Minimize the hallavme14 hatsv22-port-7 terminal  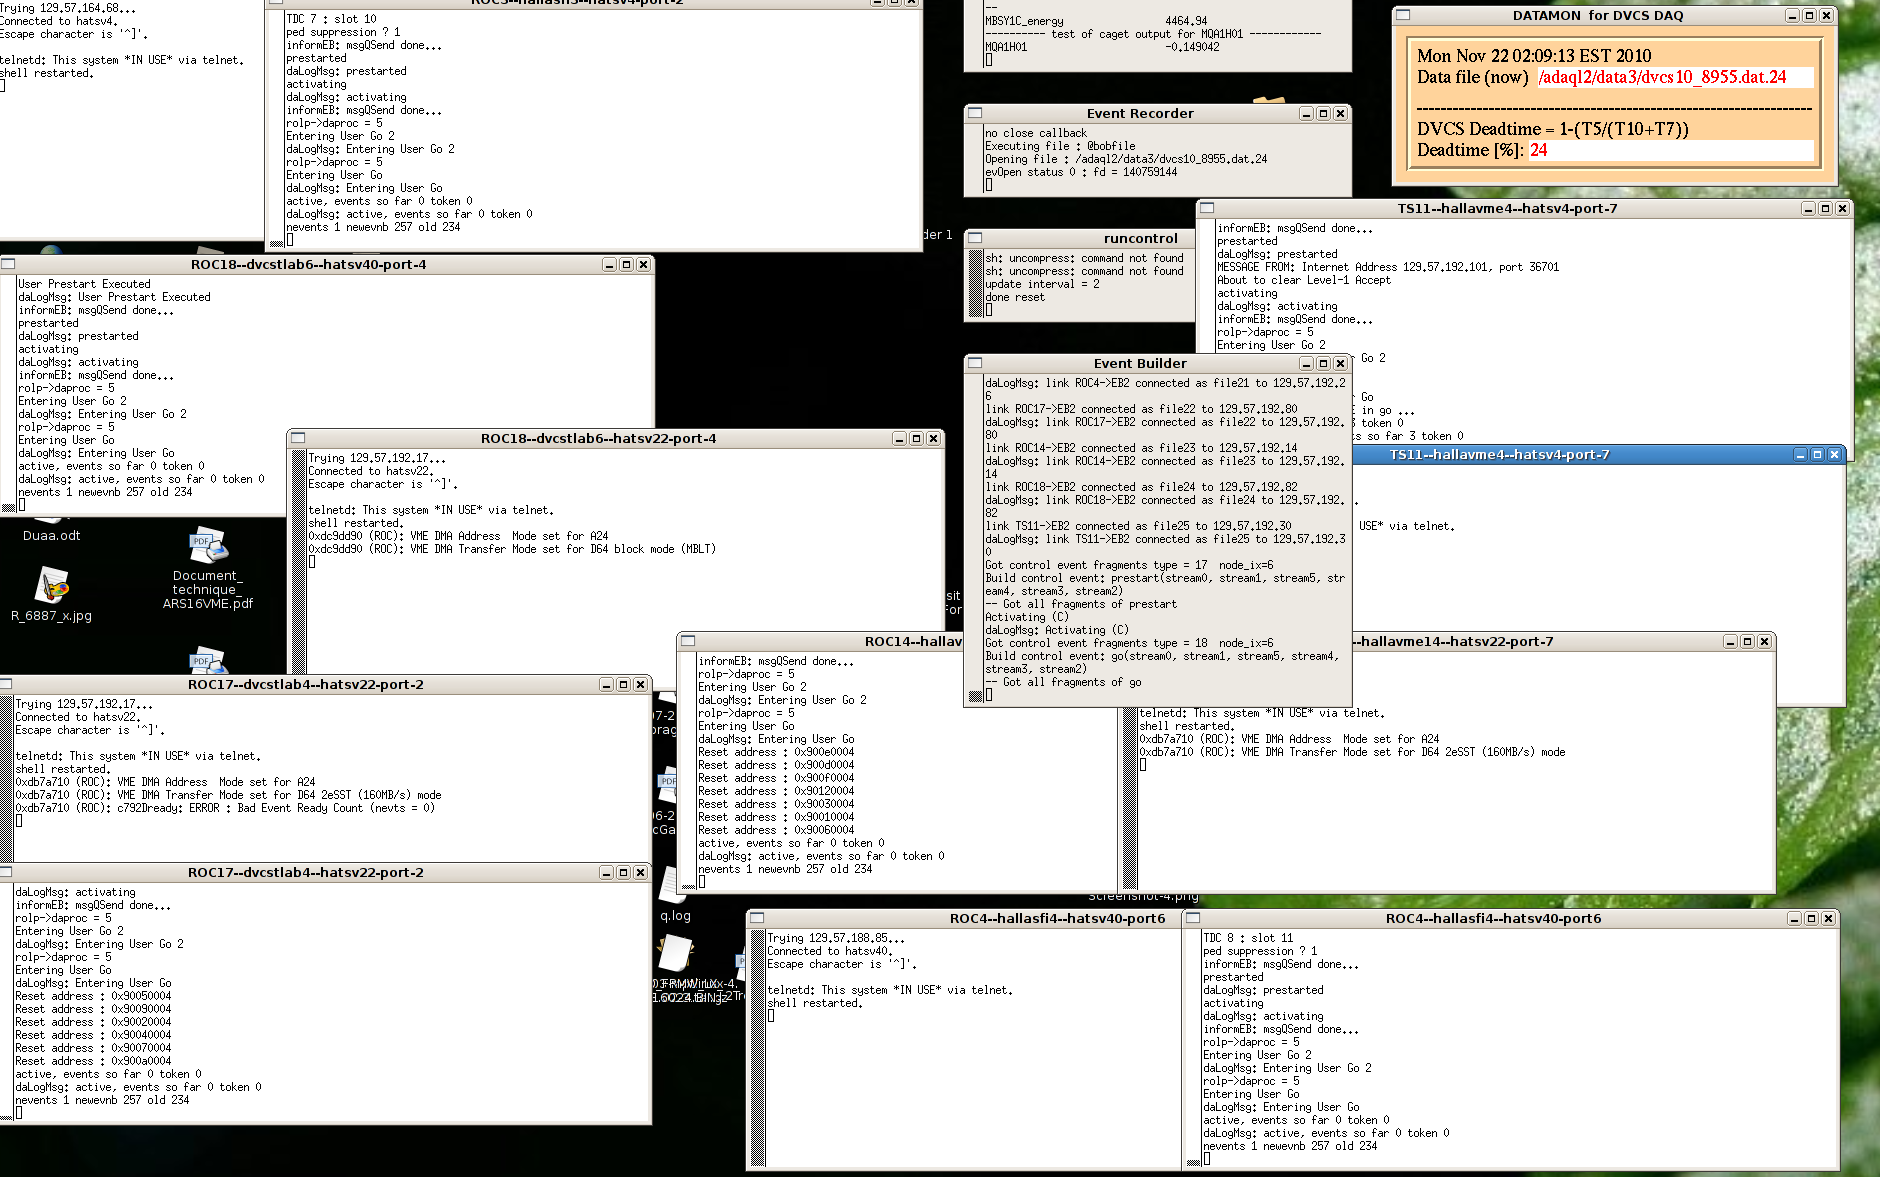1730,642
